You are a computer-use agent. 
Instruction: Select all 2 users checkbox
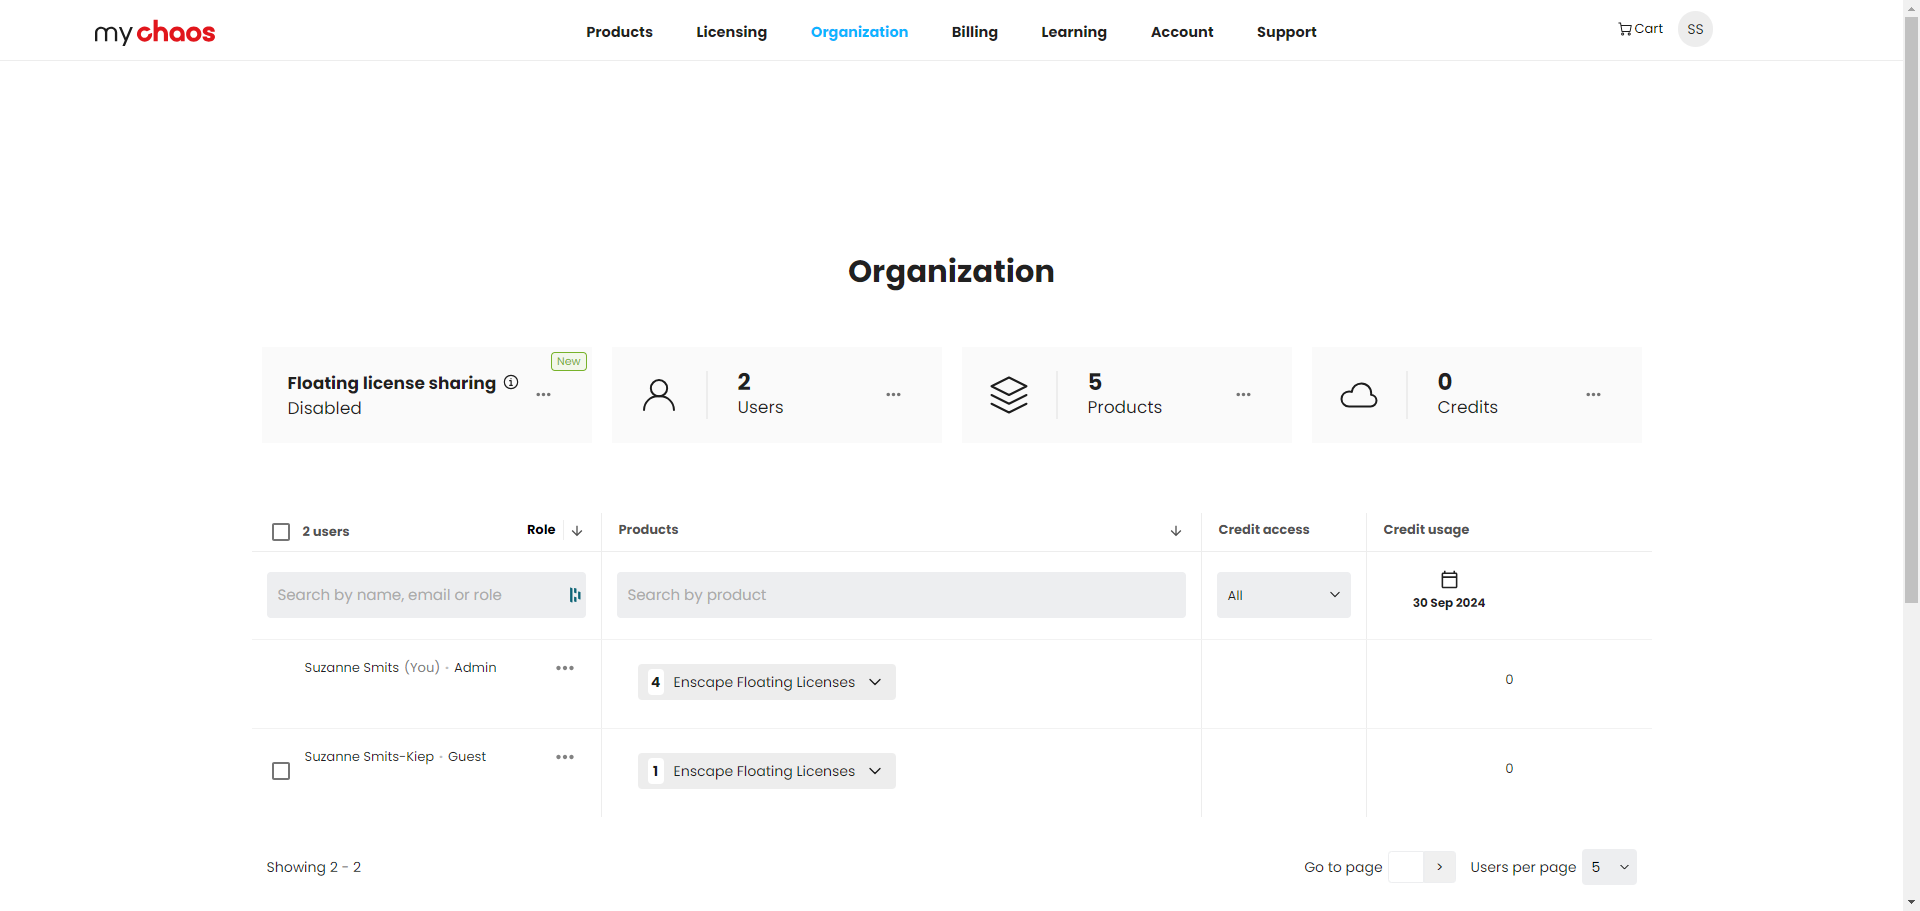pyautogui.click(x=281, y=532)
